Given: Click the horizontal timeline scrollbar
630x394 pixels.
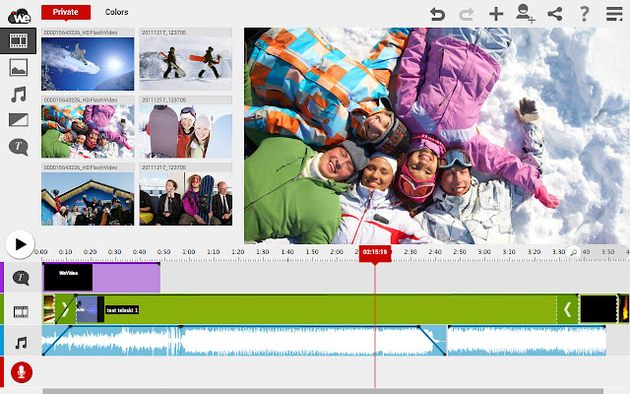Looking at the screenshot, I should tap(323, 391).
